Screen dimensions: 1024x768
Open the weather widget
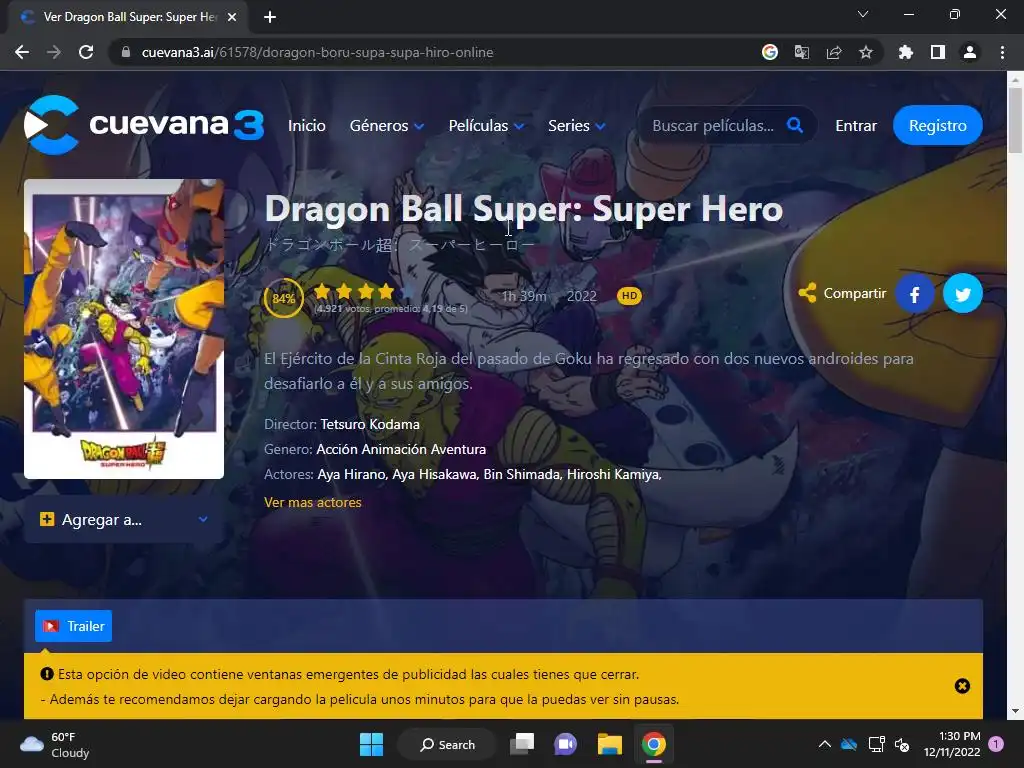(55, 744)
